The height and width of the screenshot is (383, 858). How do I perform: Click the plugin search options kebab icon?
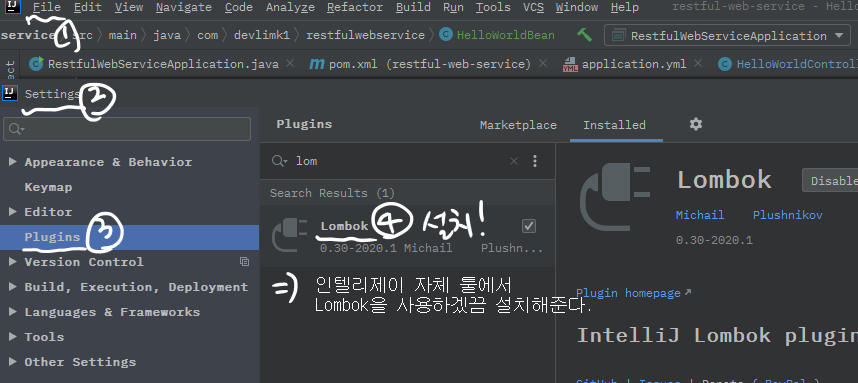pyautogui.click(x=535, y=161)
